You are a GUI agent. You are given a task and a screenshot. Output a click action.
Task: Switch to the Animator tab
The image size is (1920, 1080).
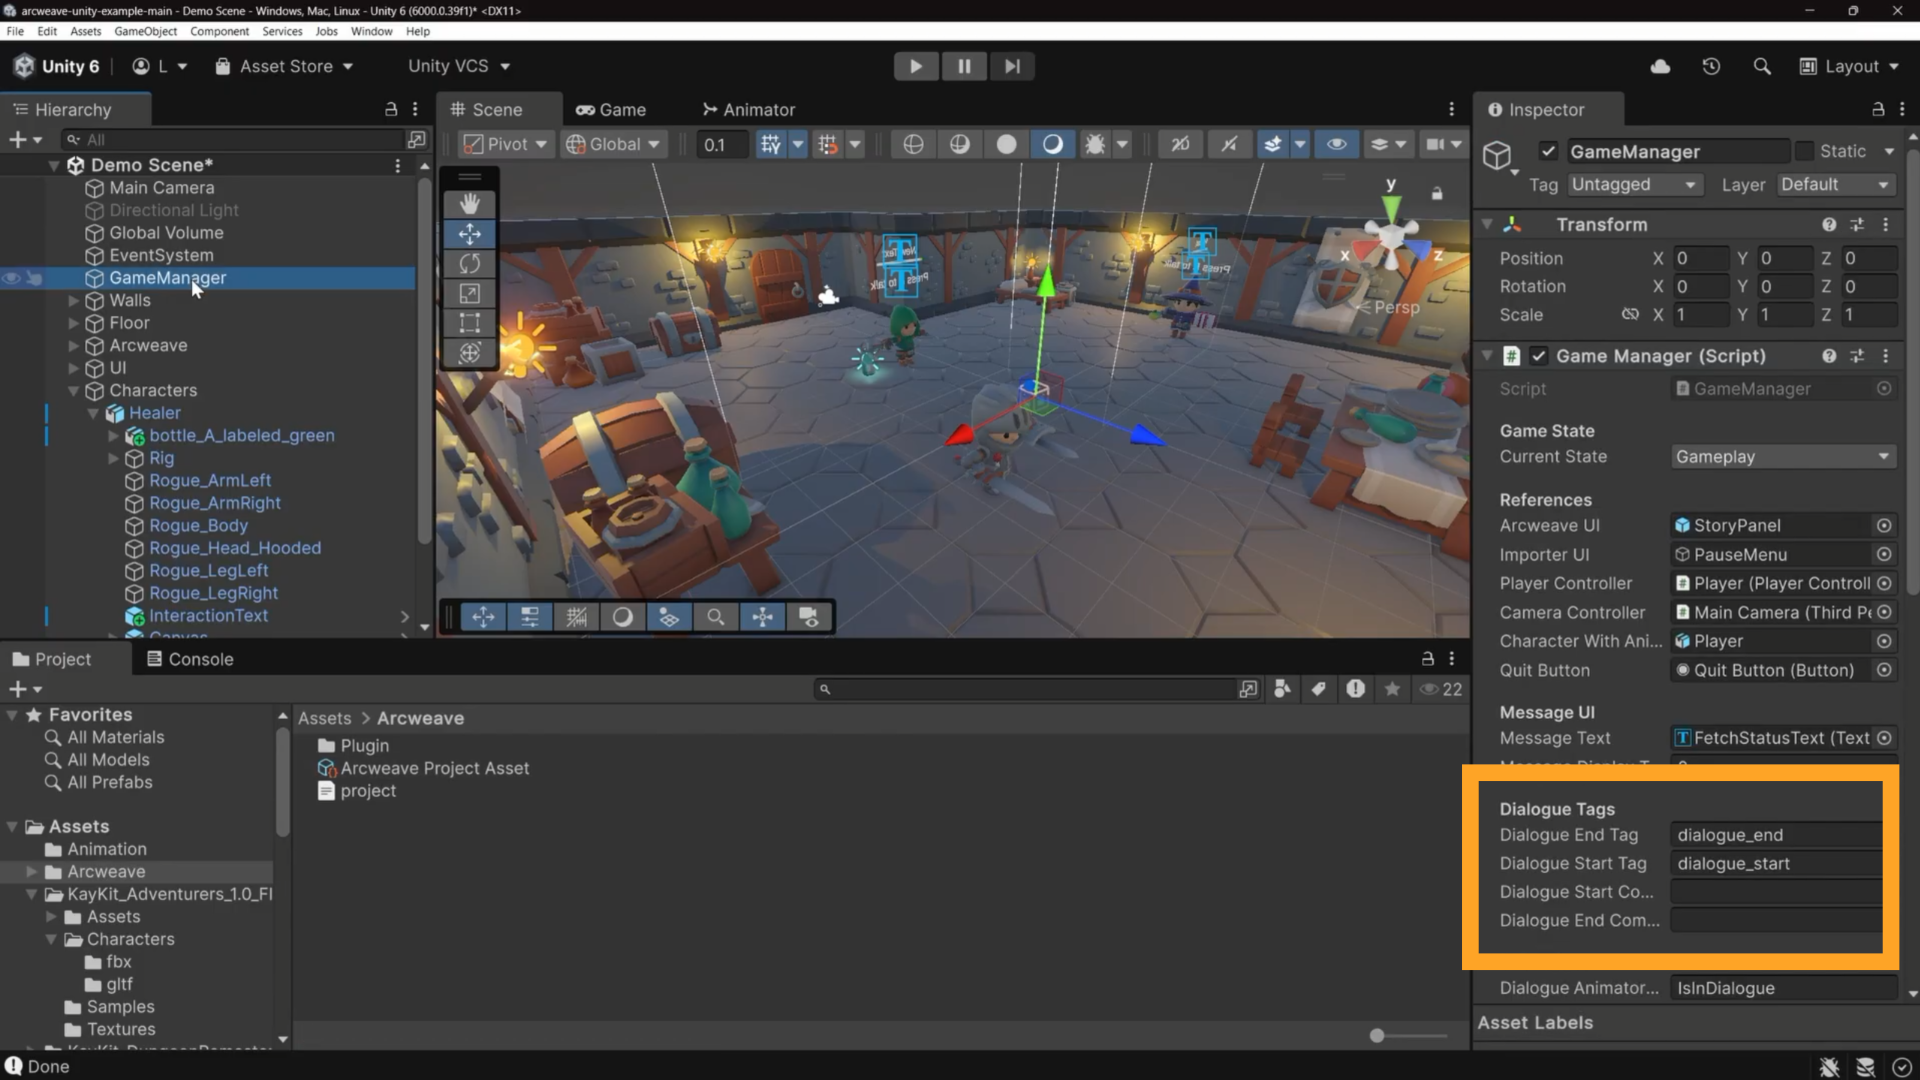point(748,110)
